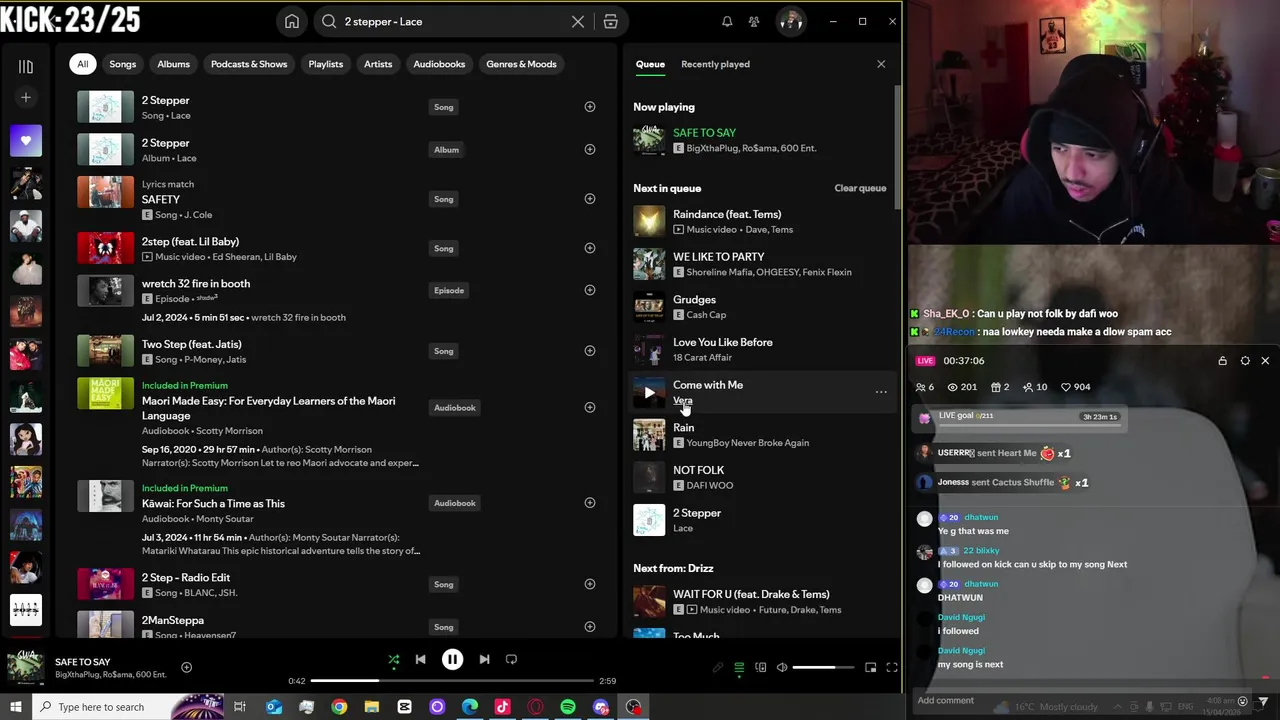Filter results by Songs
Viewport: 1280px width, 720px height.
123,64
